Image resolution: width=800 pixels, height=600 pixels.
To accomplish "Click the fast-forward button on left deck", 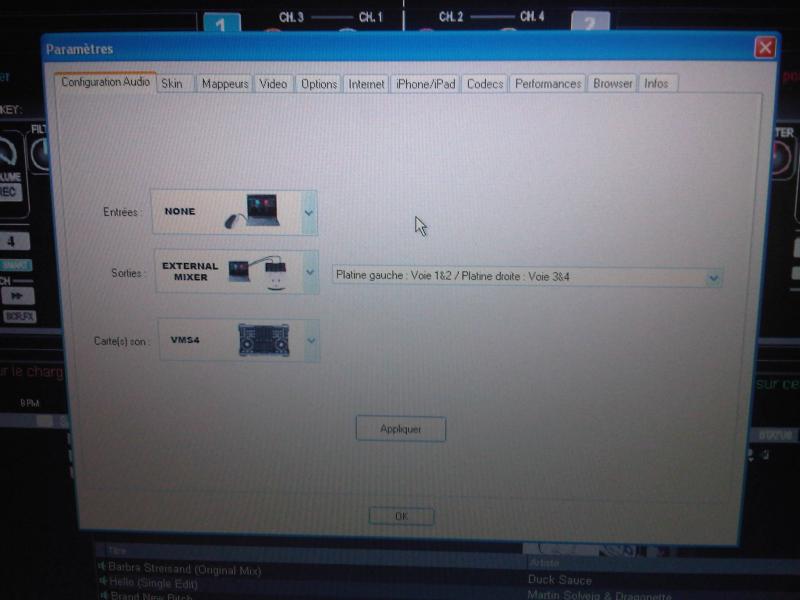I will (x=18, y=296).
